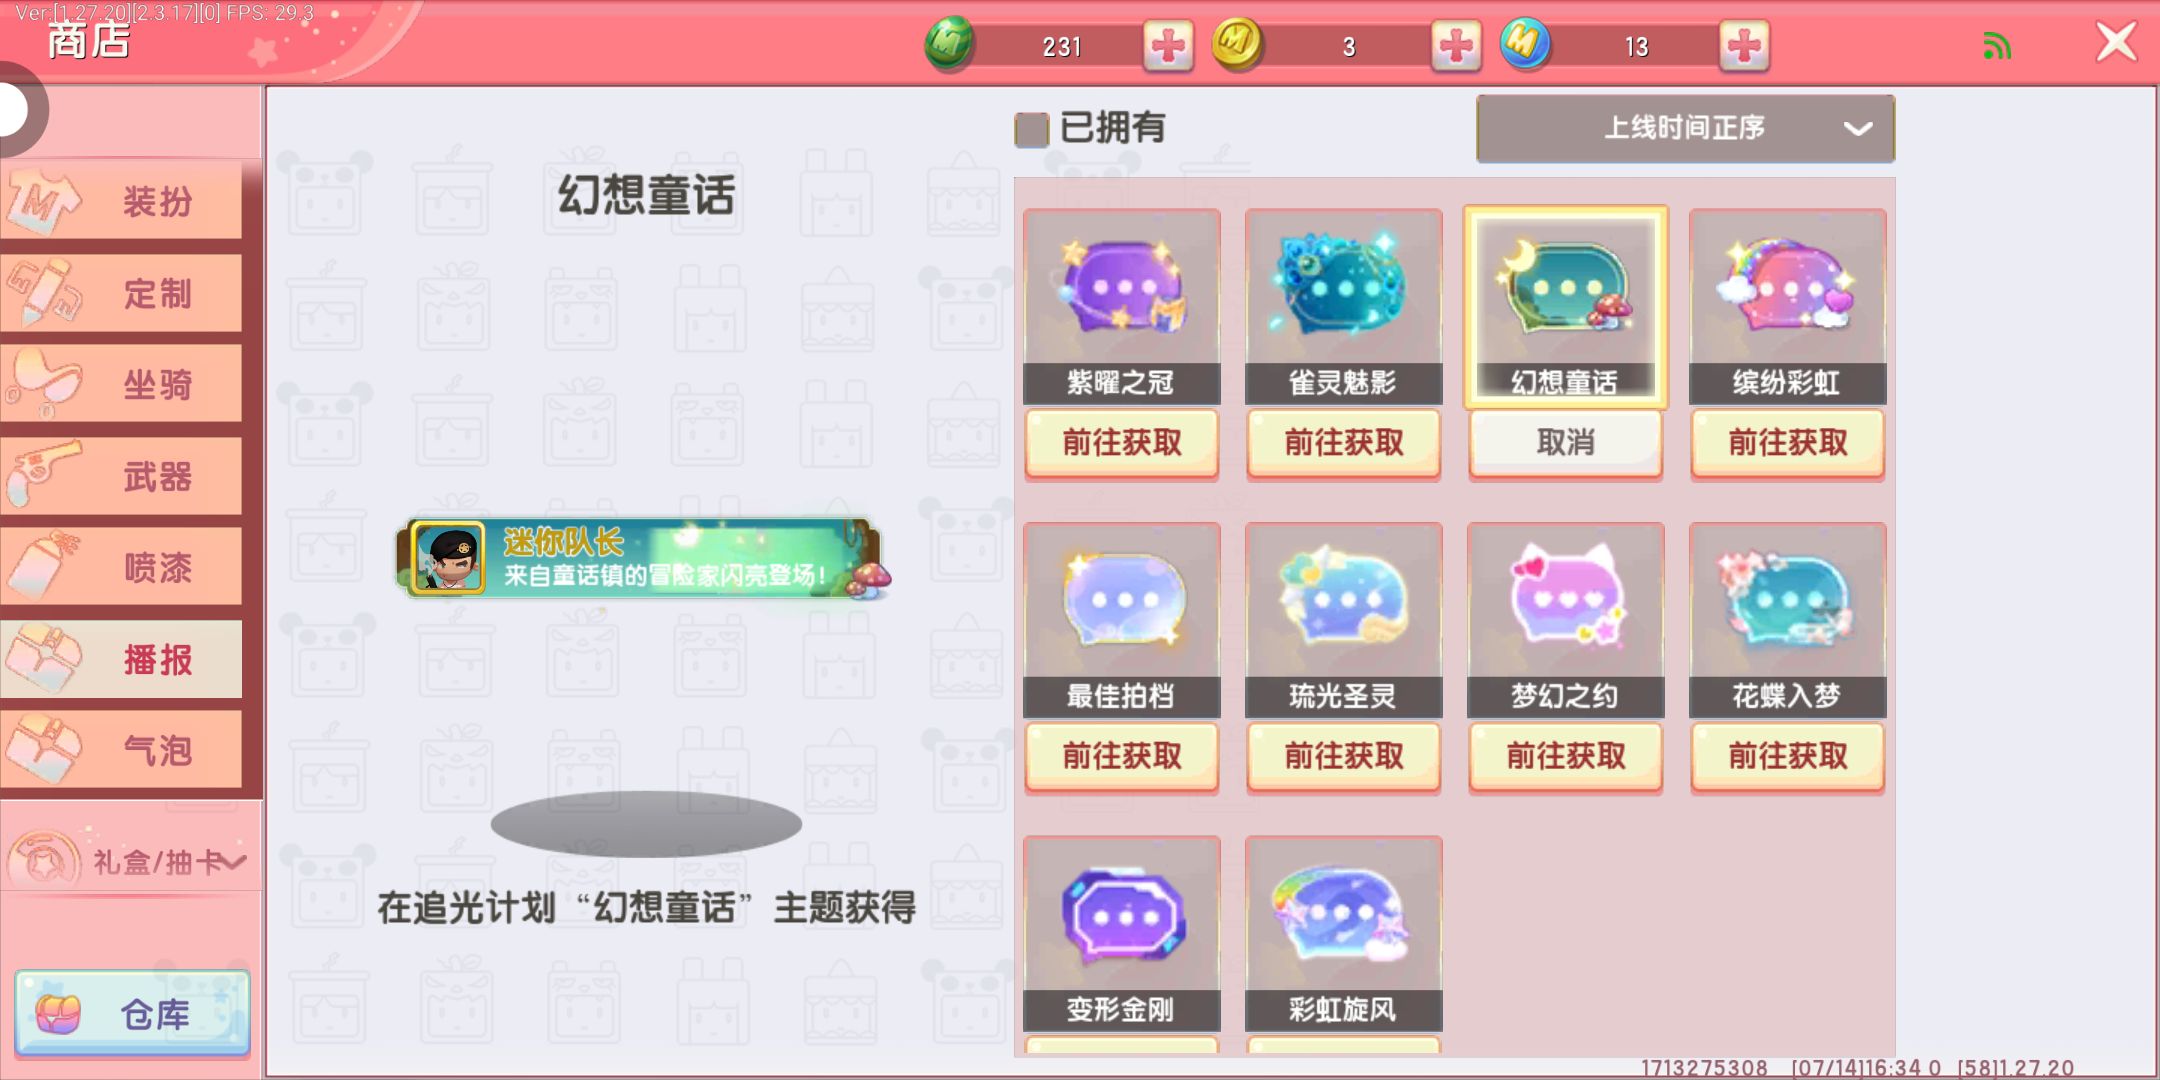Screen dimensions: 2160x1080
Task: Add more green M coins
Action: (x=1168, y=46)
